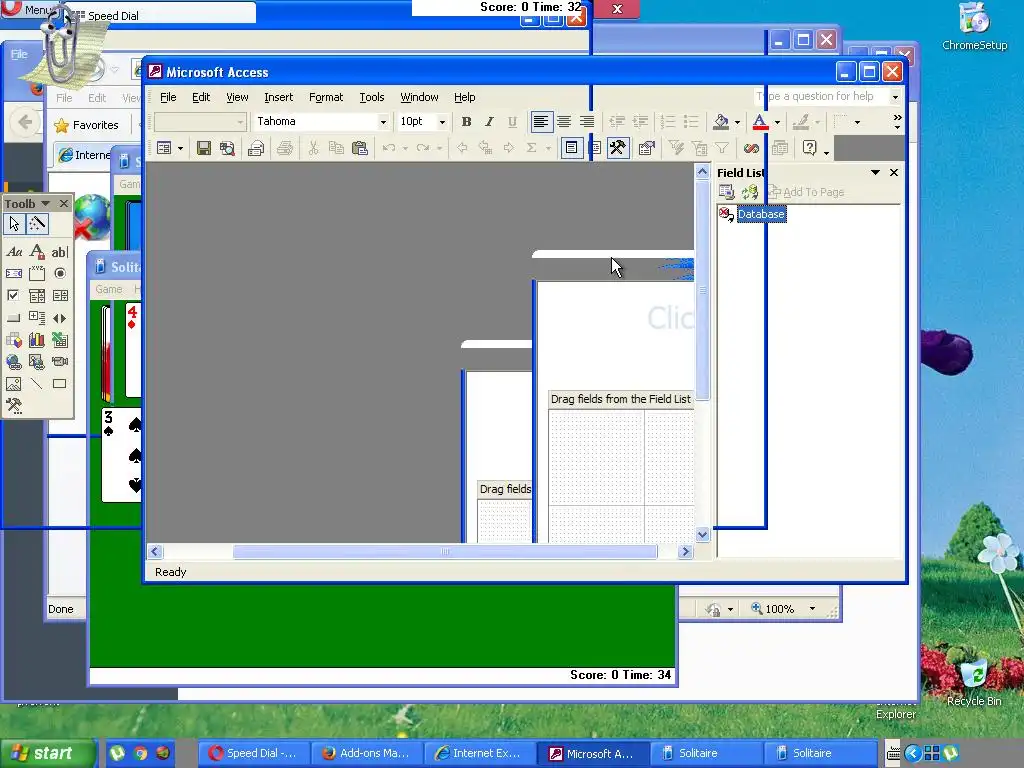Click the horizontal scrollbar thumb in Access
The image size is (1024, 768).
pyautogui.click(x=445, y=552)
